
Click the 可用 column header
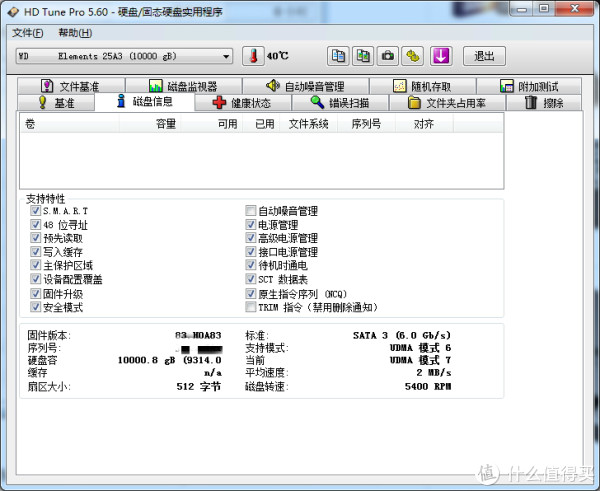(x=212, y=124)
